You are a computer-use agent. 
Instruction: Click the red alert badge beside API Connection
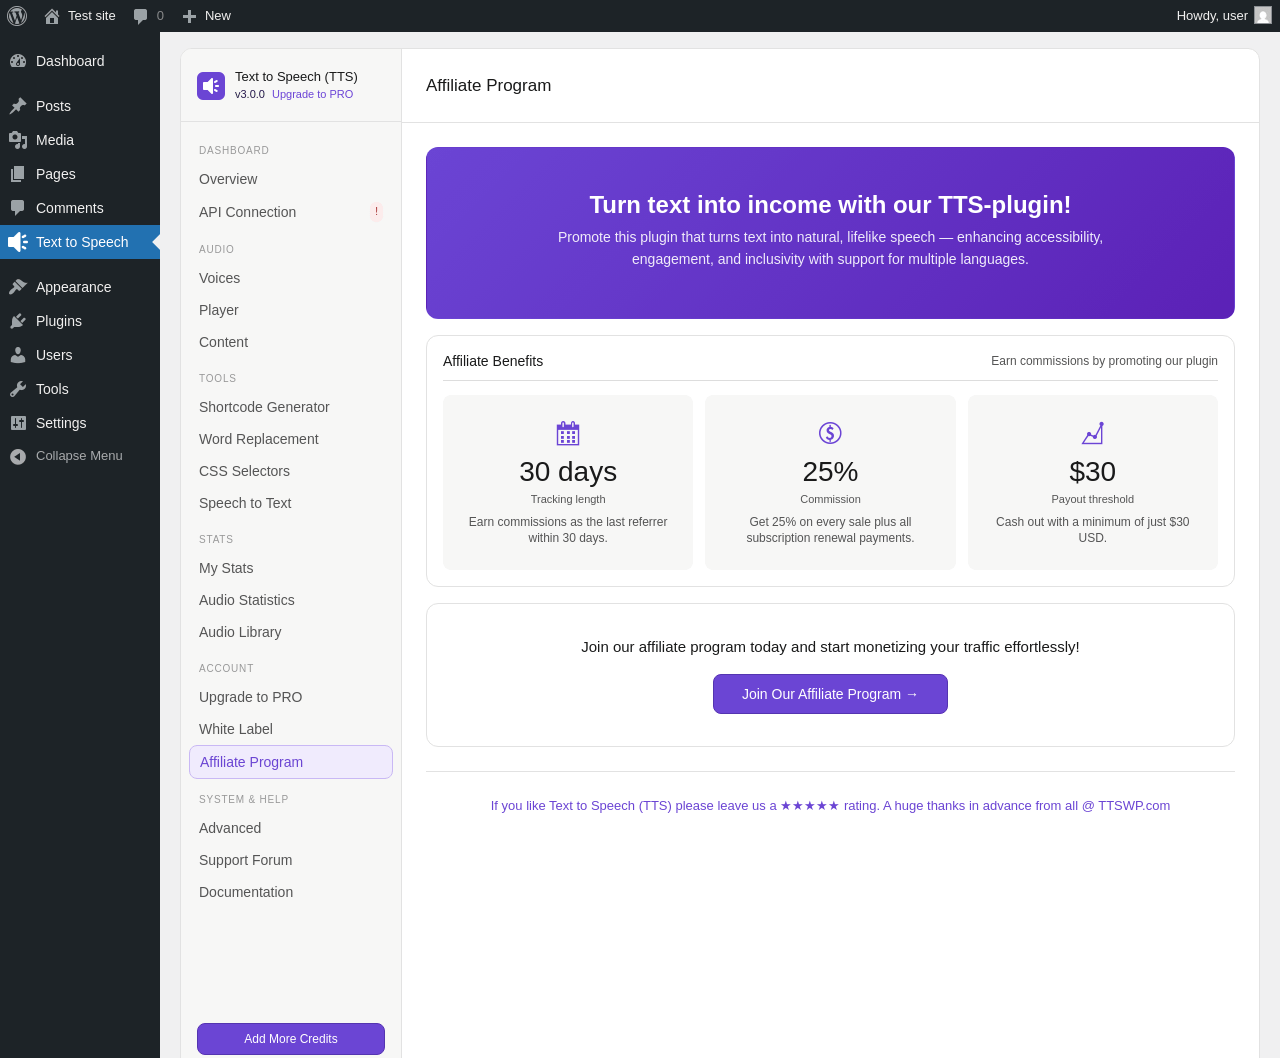tap(376, 212)
